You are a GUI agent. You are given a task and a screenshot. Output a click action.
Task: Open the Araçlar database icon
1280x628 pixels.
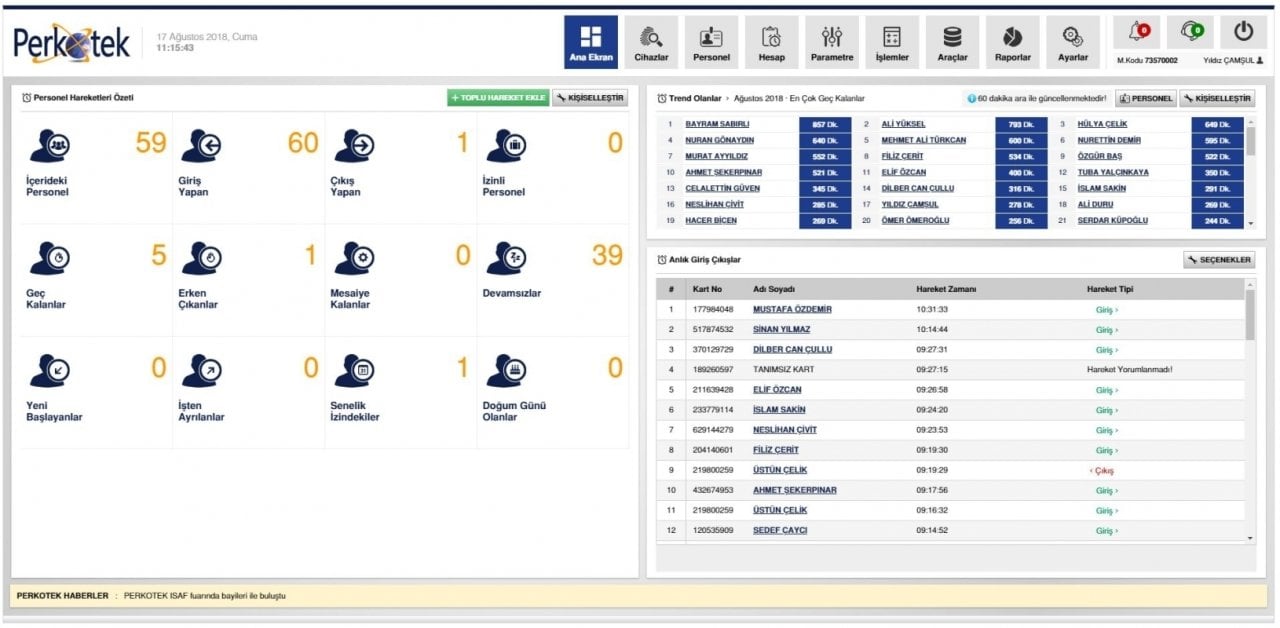[952, 37]
